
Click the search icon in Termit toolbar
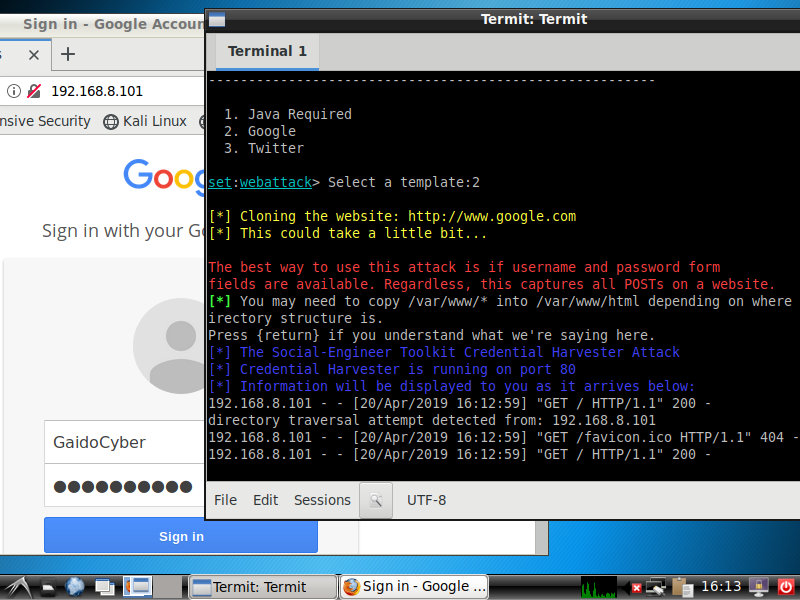pos(376,500)
